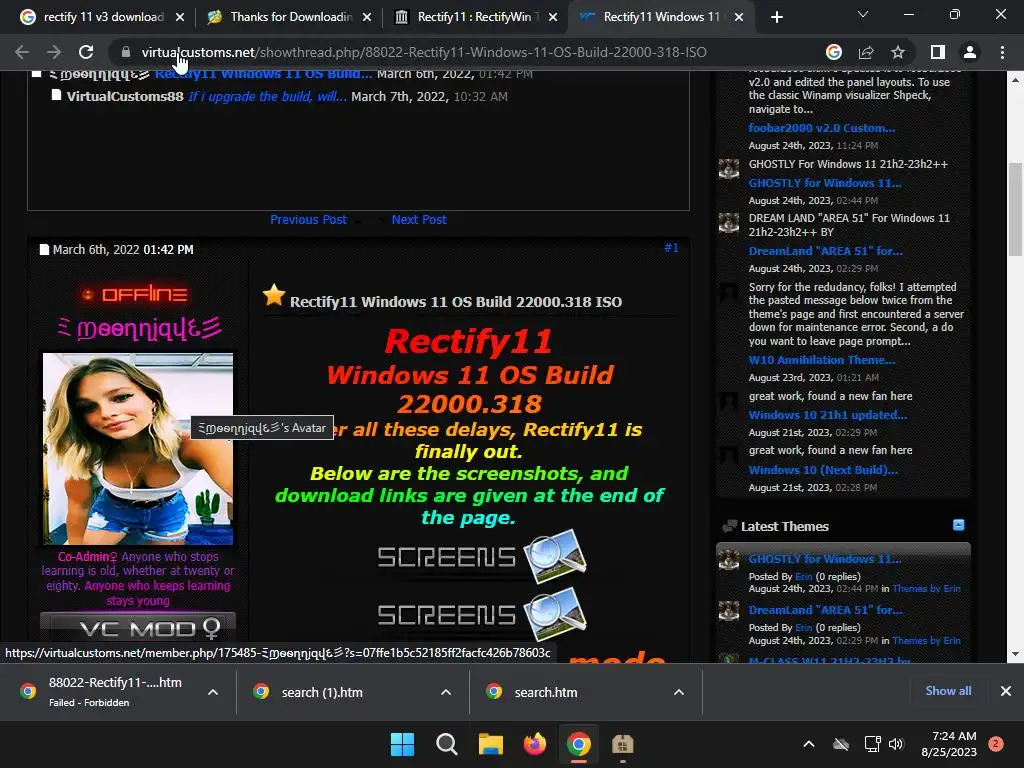Reload the current page
This screenshot has width=1024, height=768.
[x=86, y=52]
